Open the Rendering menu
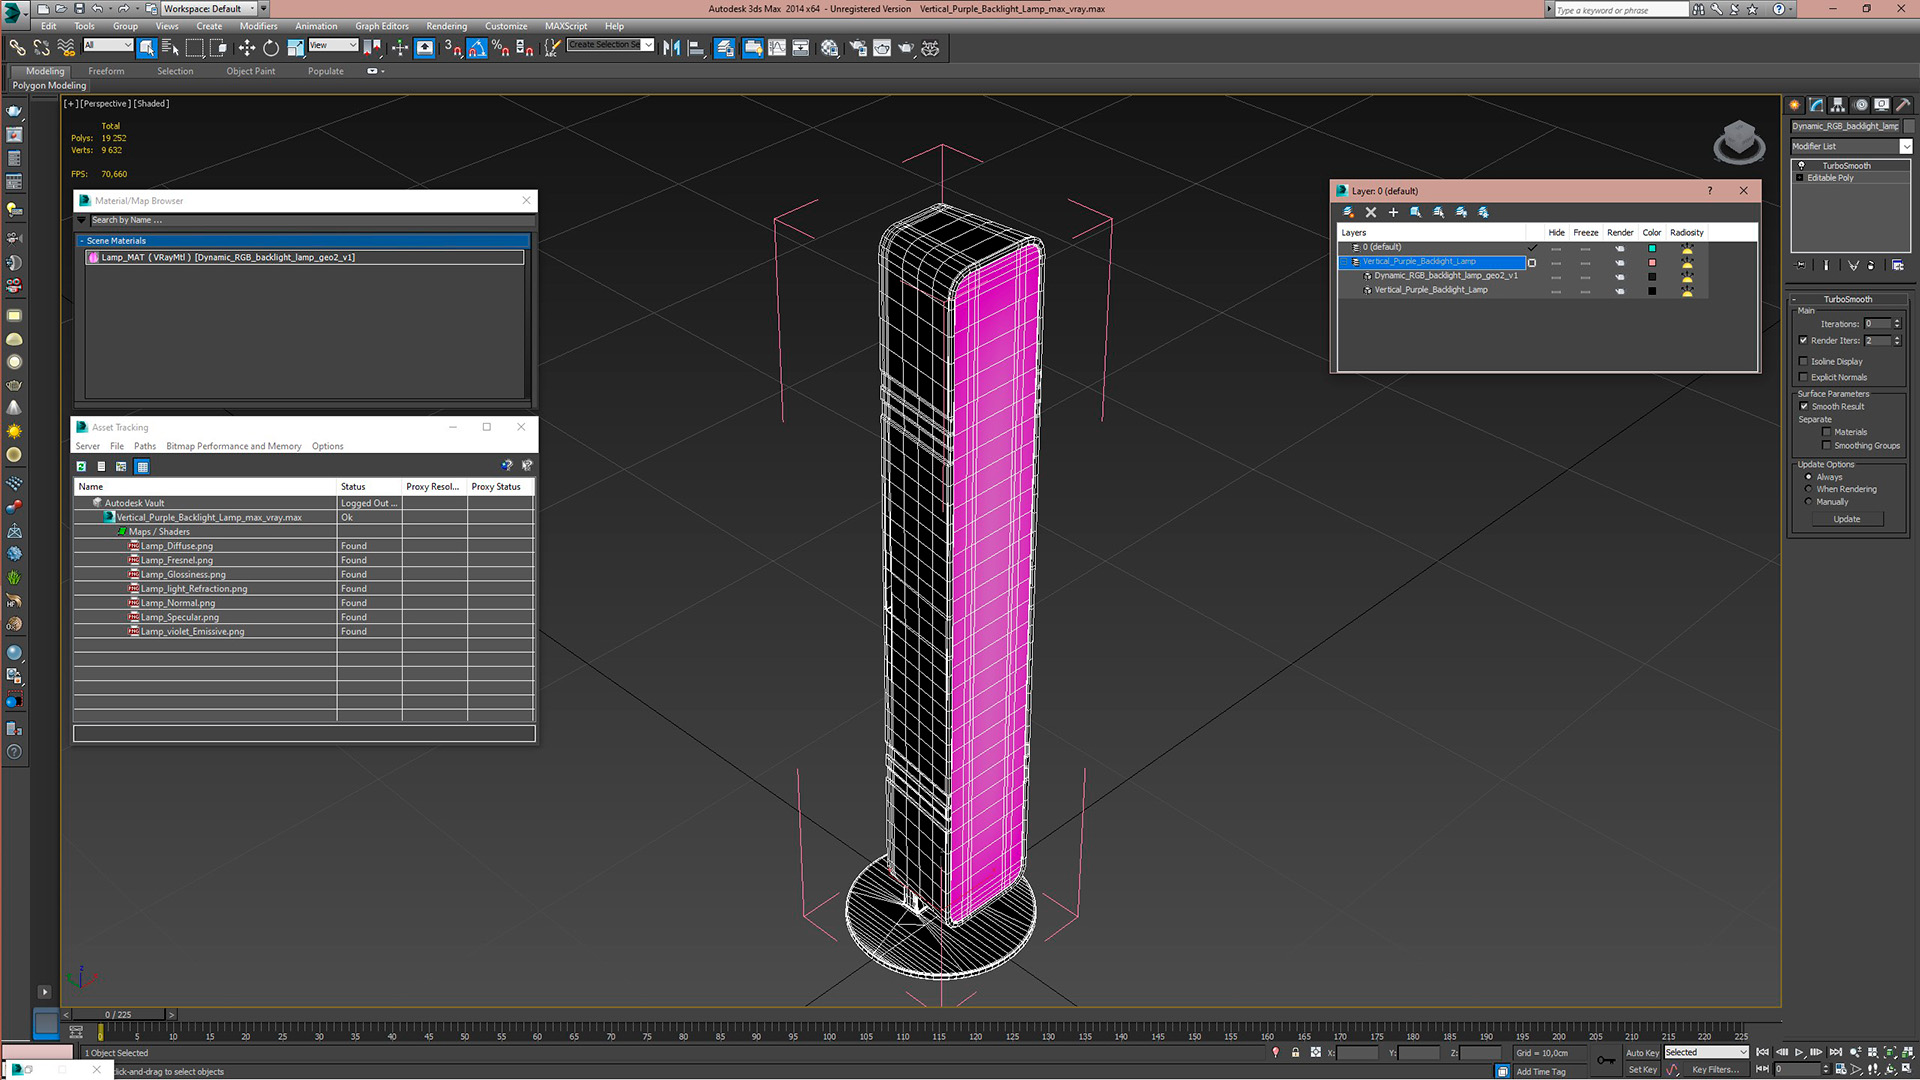 click(446, 26)
